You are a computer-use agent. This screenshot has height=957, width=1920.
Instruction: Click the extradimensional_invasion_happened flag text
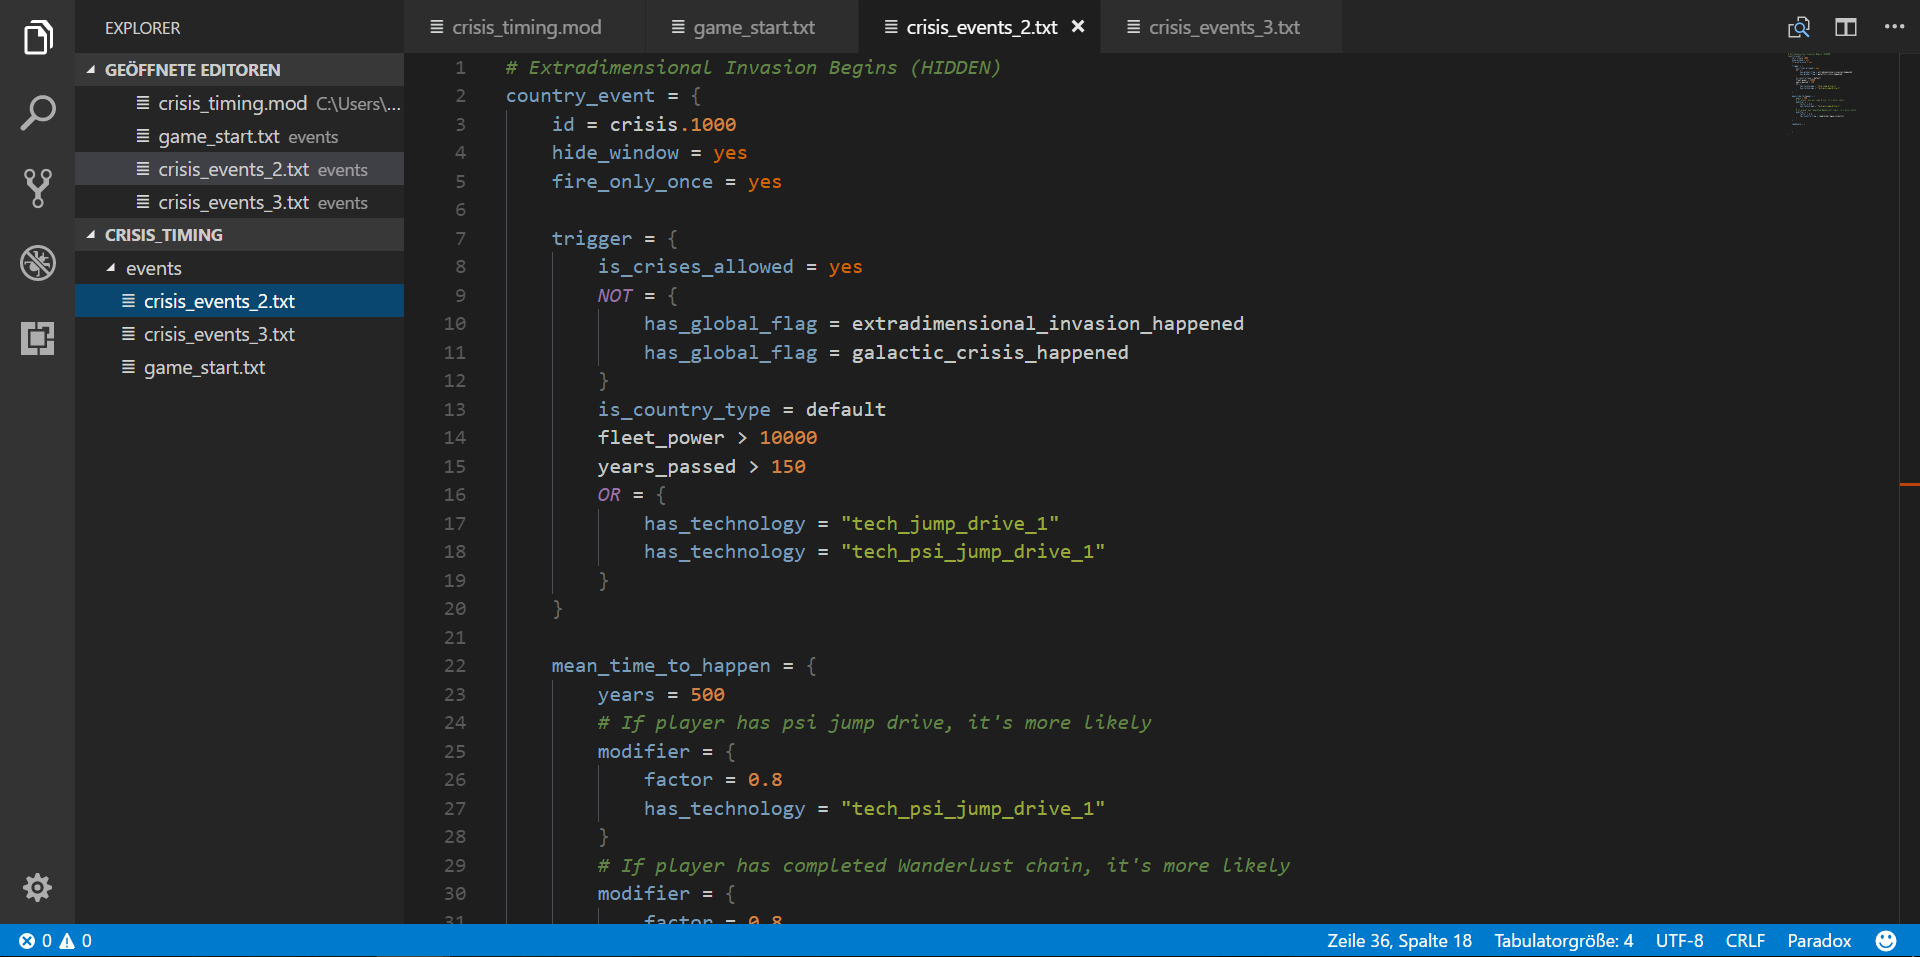point(1048,323)
